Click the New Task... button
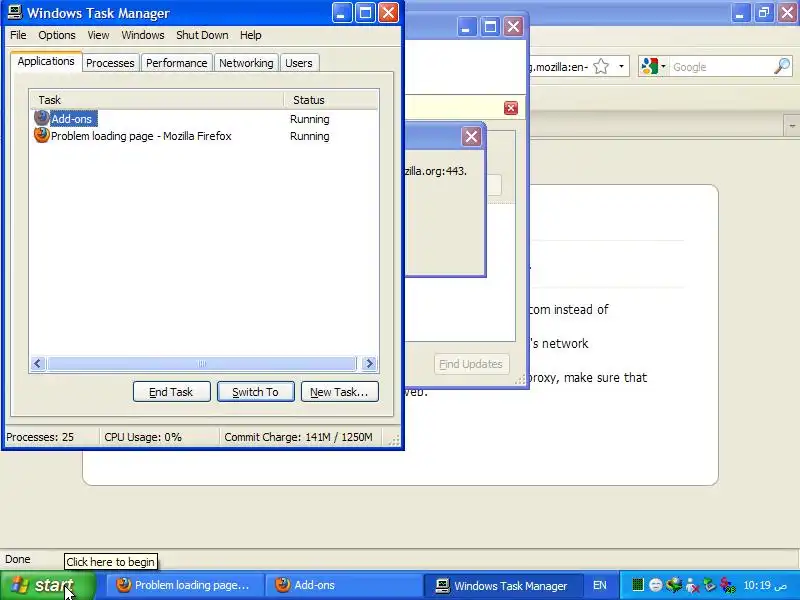The image size is (800, 600). [339, 392]
